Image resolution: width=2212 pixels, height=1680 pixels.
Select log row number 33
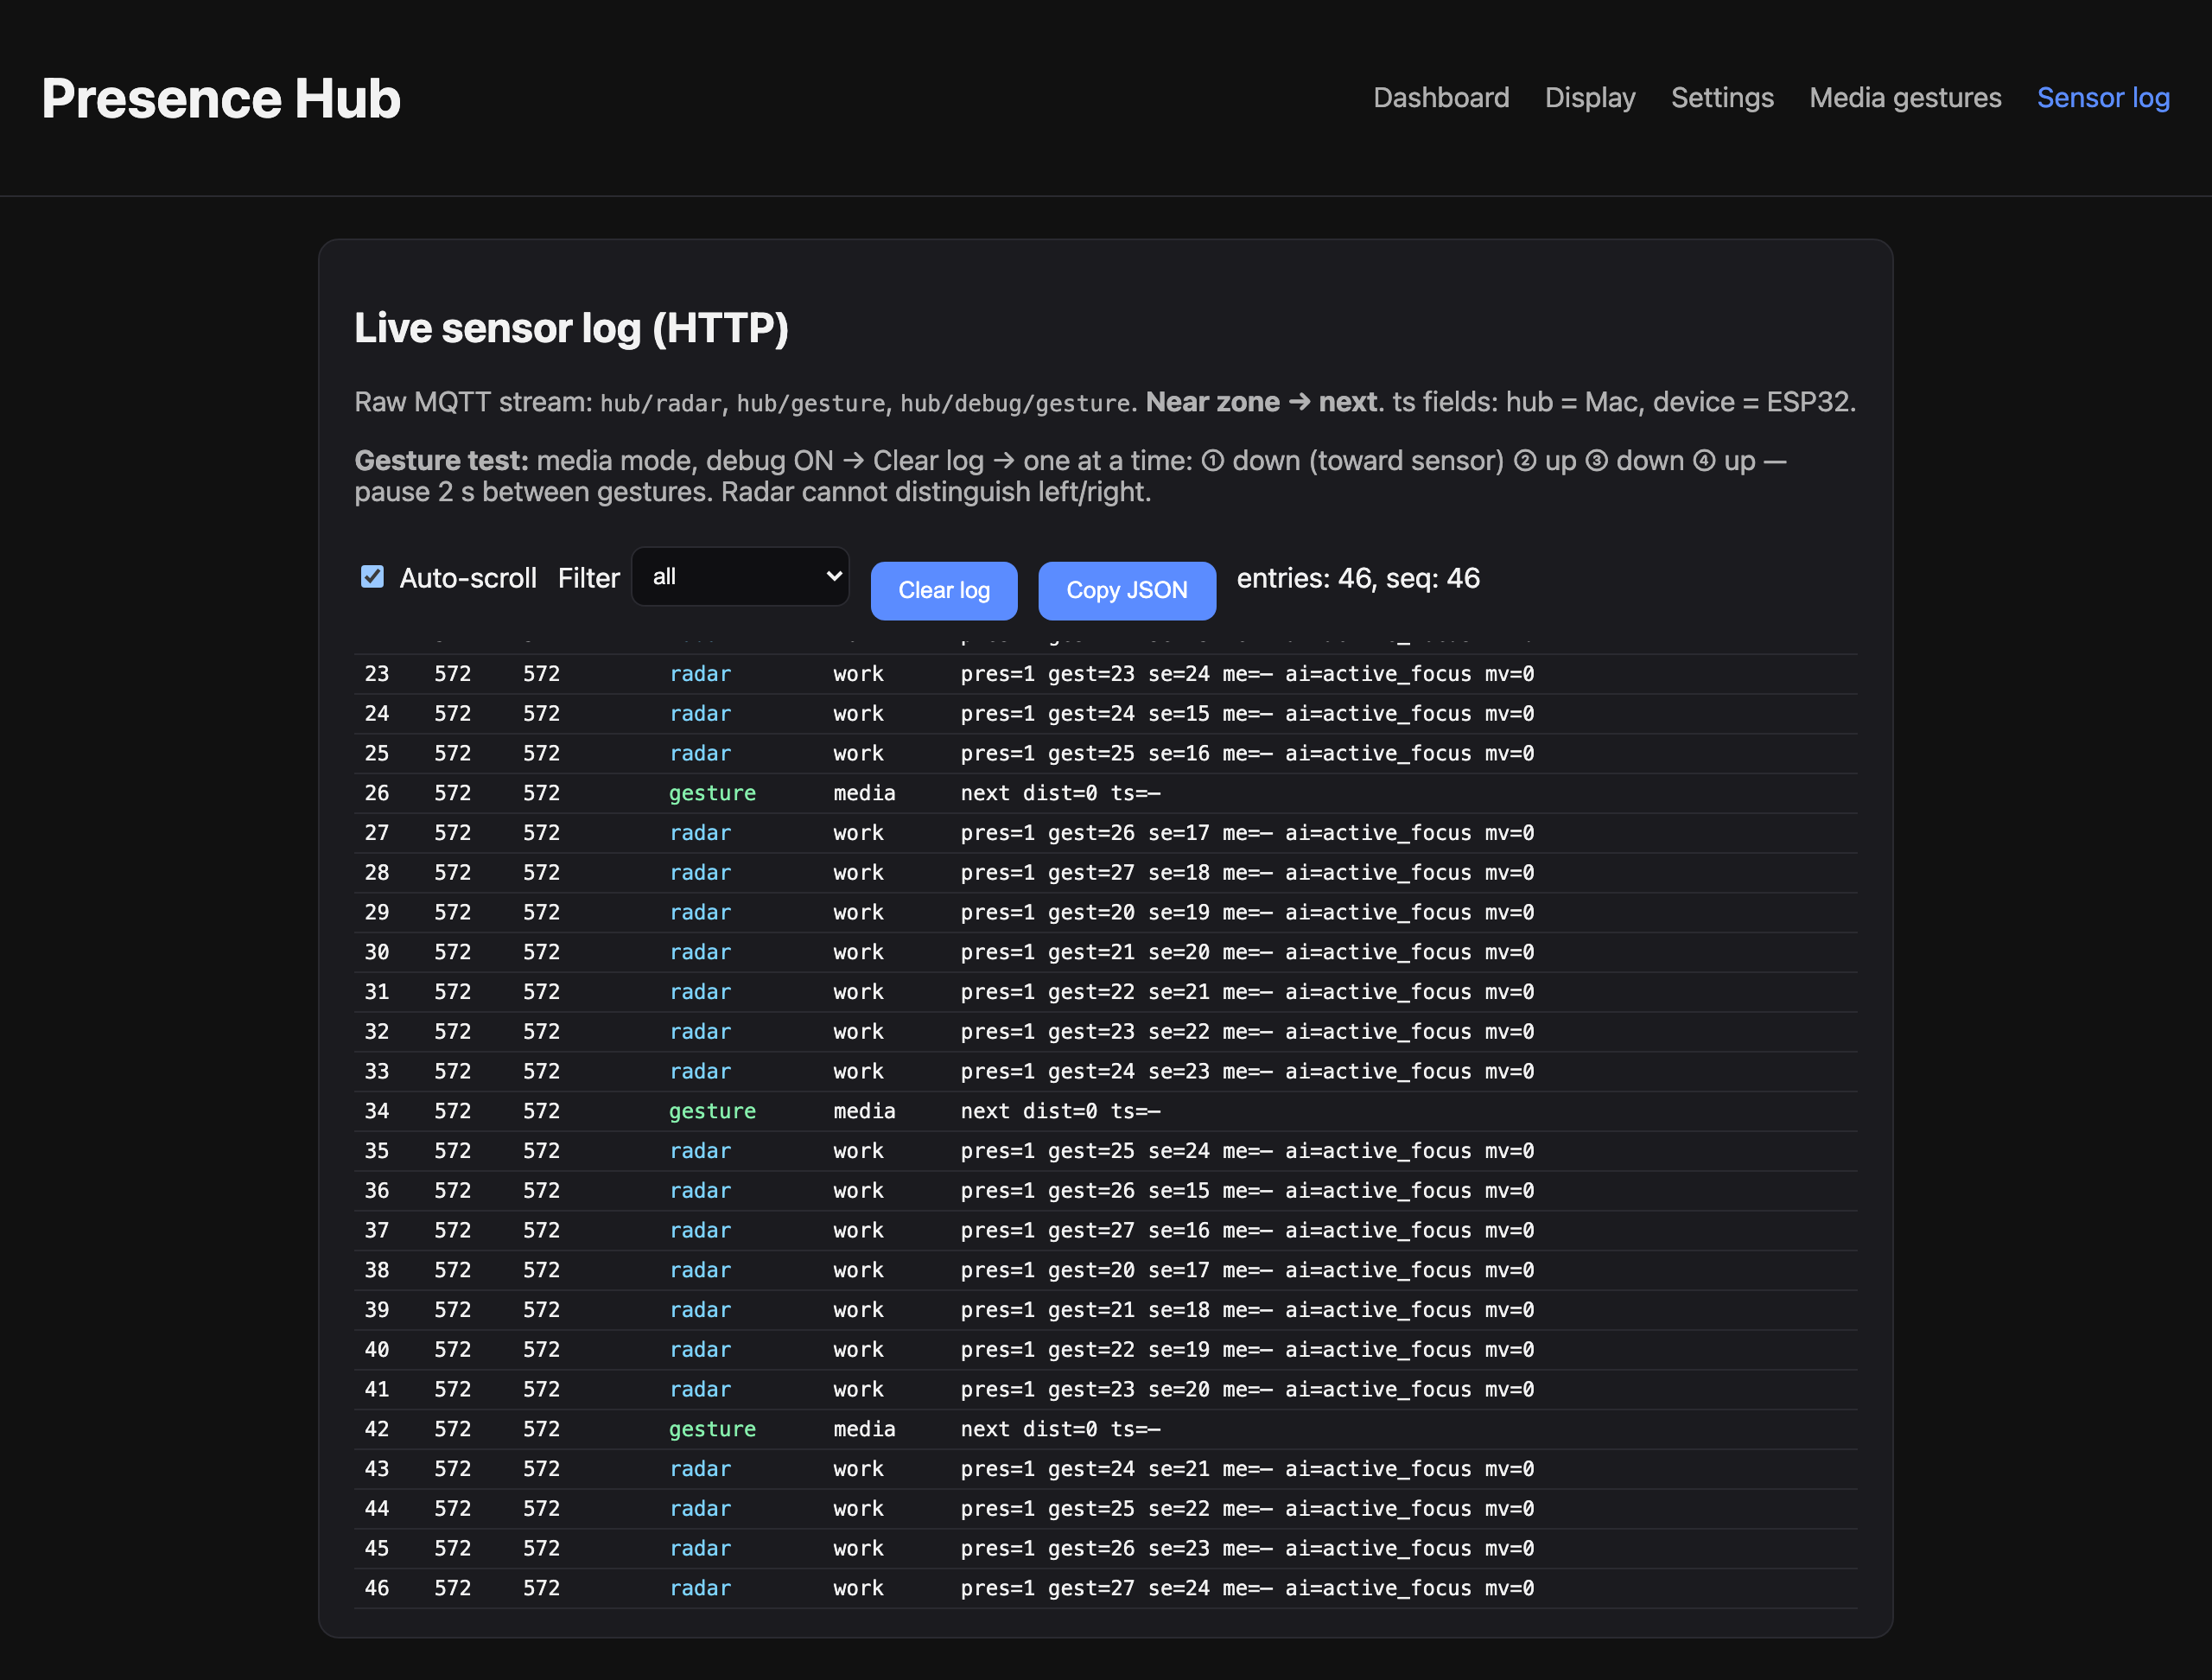(1106, 1072)
